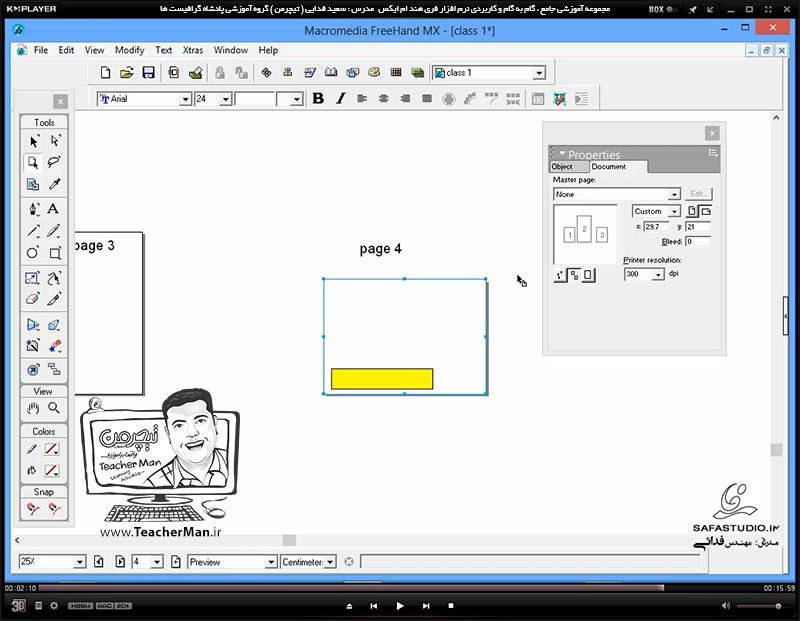Image resolution: width=800 pixels, height=621 pixels.
Task: Go to next page button
Action: 120,562
